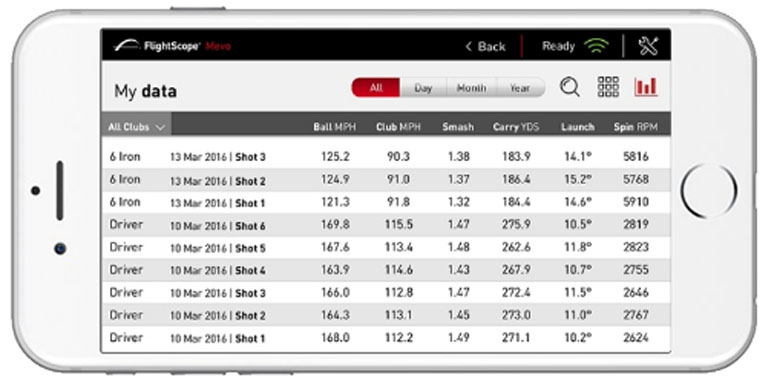Sort by Spin RPM column header
Screen dimensions: 777x389
click(636, 127)
